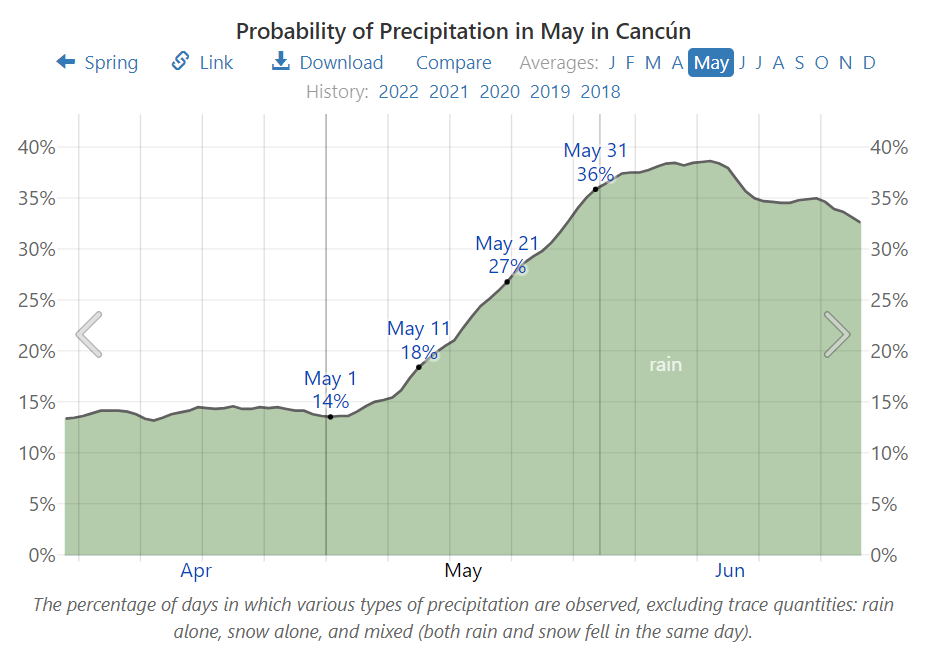
Task: Select January from the Averages letters
Action: [610, 62]
